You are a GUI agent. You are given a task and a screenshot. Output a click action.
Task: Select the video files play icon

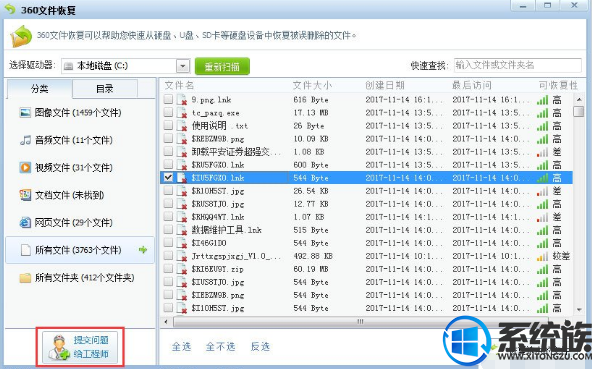(25, 167)
